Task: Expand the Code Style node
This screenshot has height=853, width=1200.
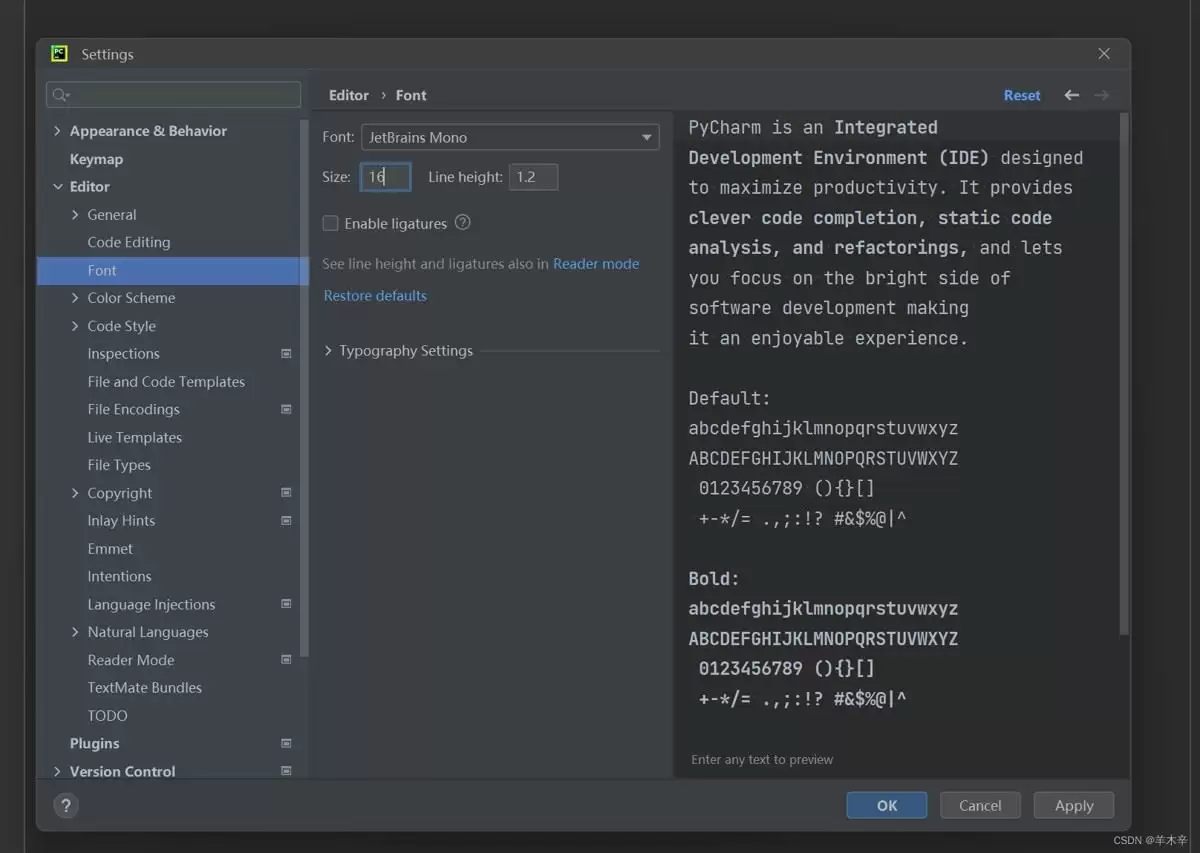Action: click(x=75, y=326)
